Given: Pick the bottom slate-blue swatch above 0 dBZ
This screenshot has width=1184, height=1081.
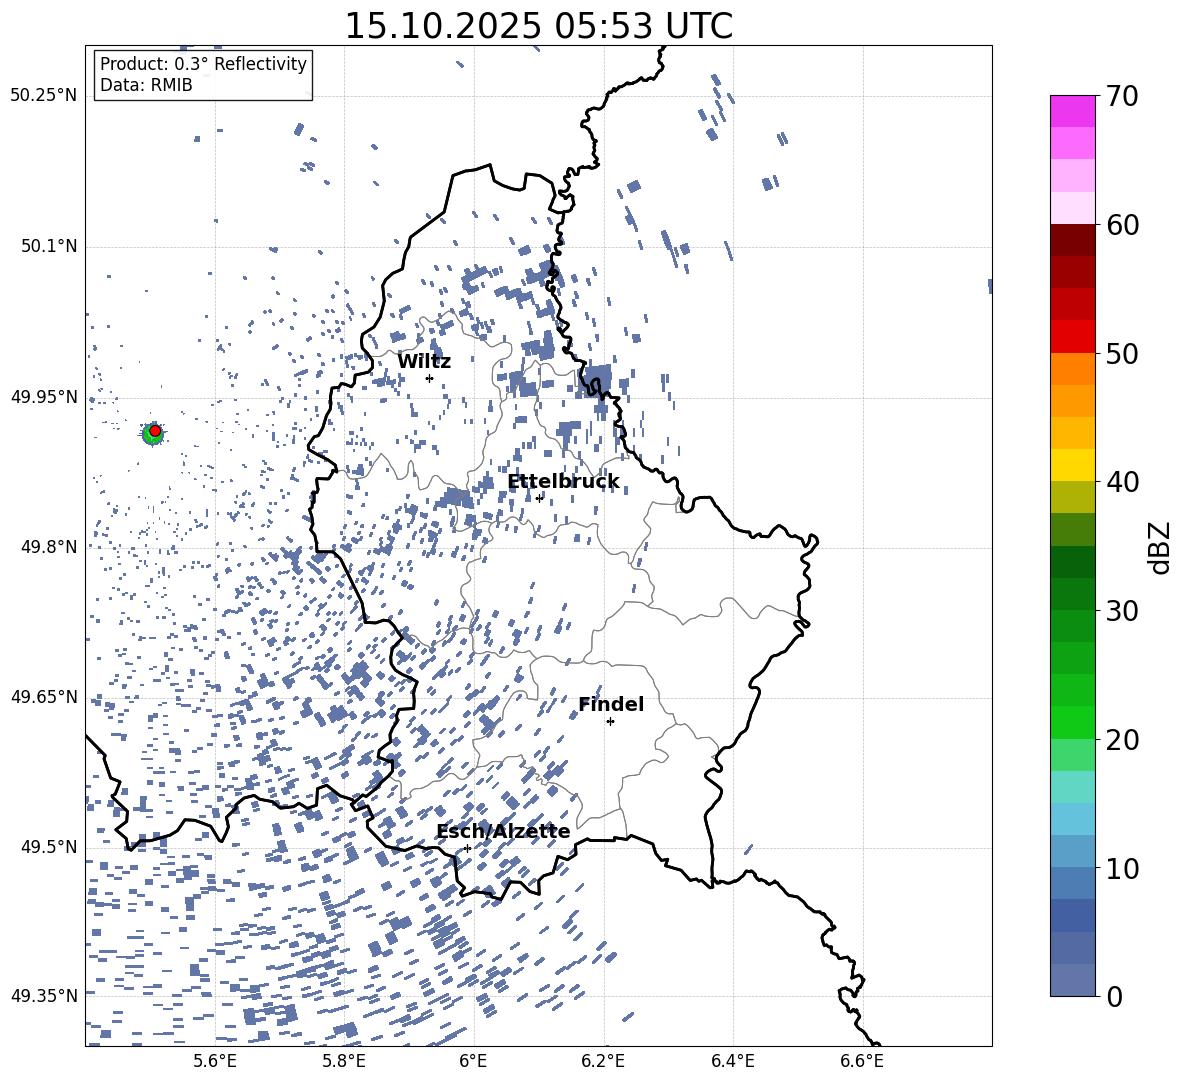Looking at the screenshot, I should (x=1072, y=980).
